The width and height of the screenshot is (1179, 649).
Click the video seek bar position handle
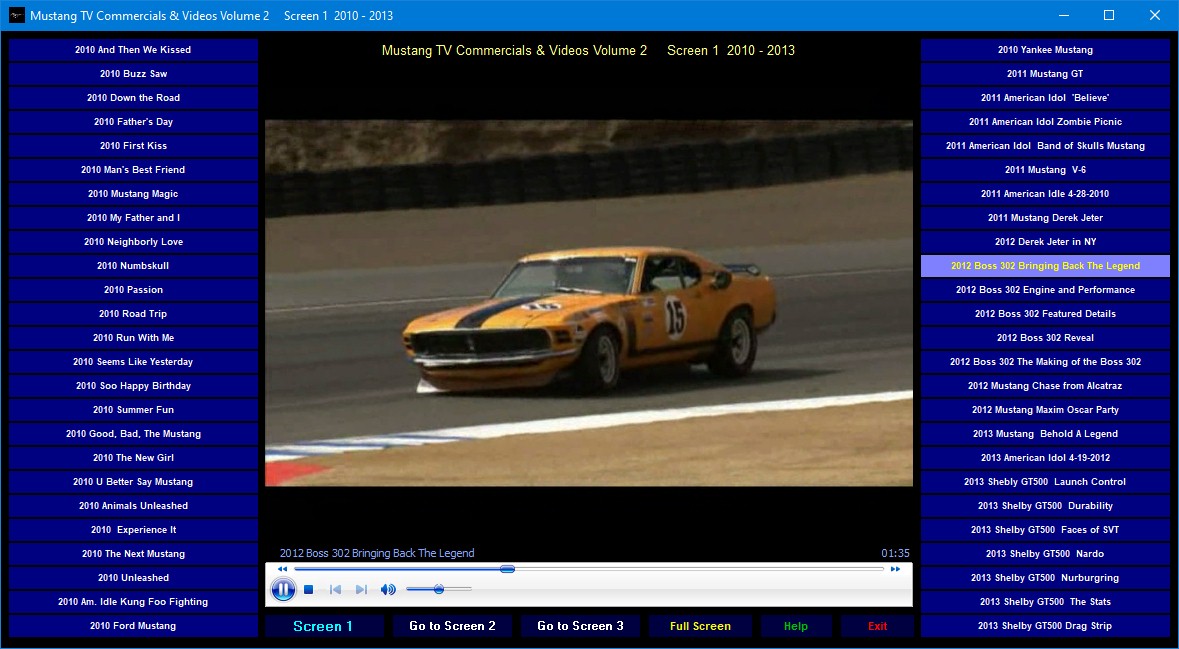point(508,569)
